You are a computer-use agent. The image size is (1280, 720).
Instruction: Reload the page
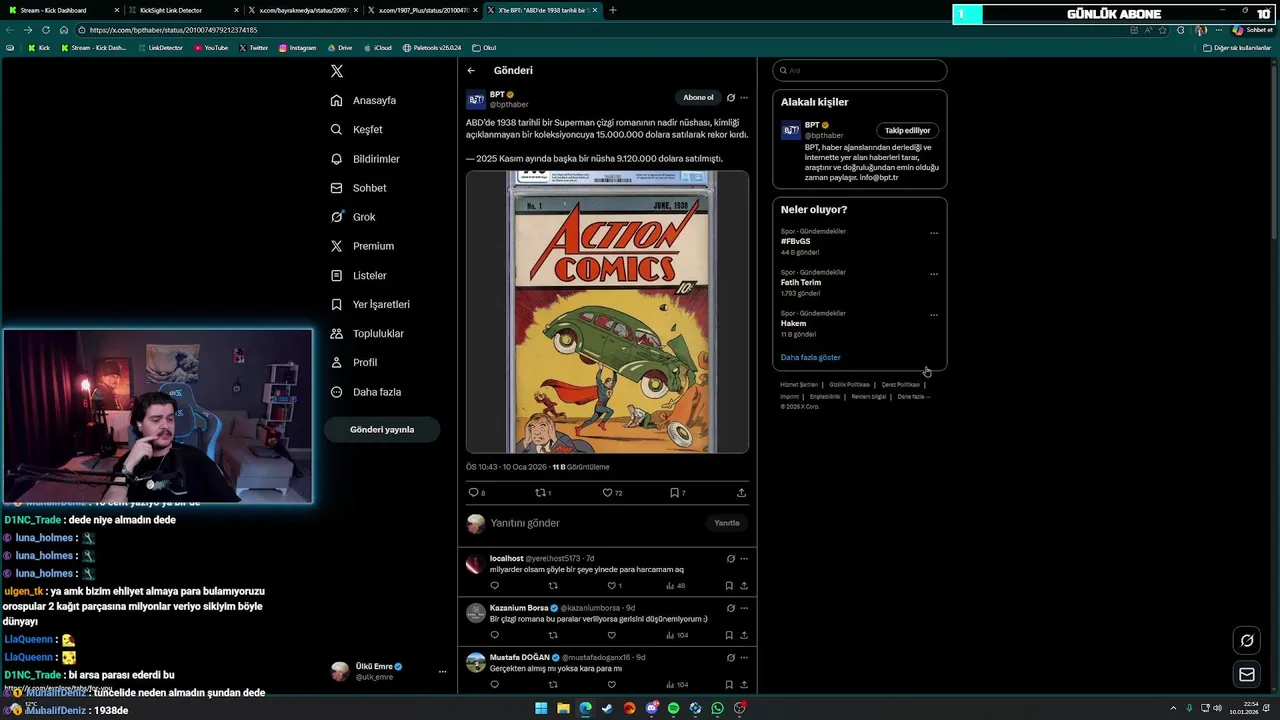[x=46, y=30]
